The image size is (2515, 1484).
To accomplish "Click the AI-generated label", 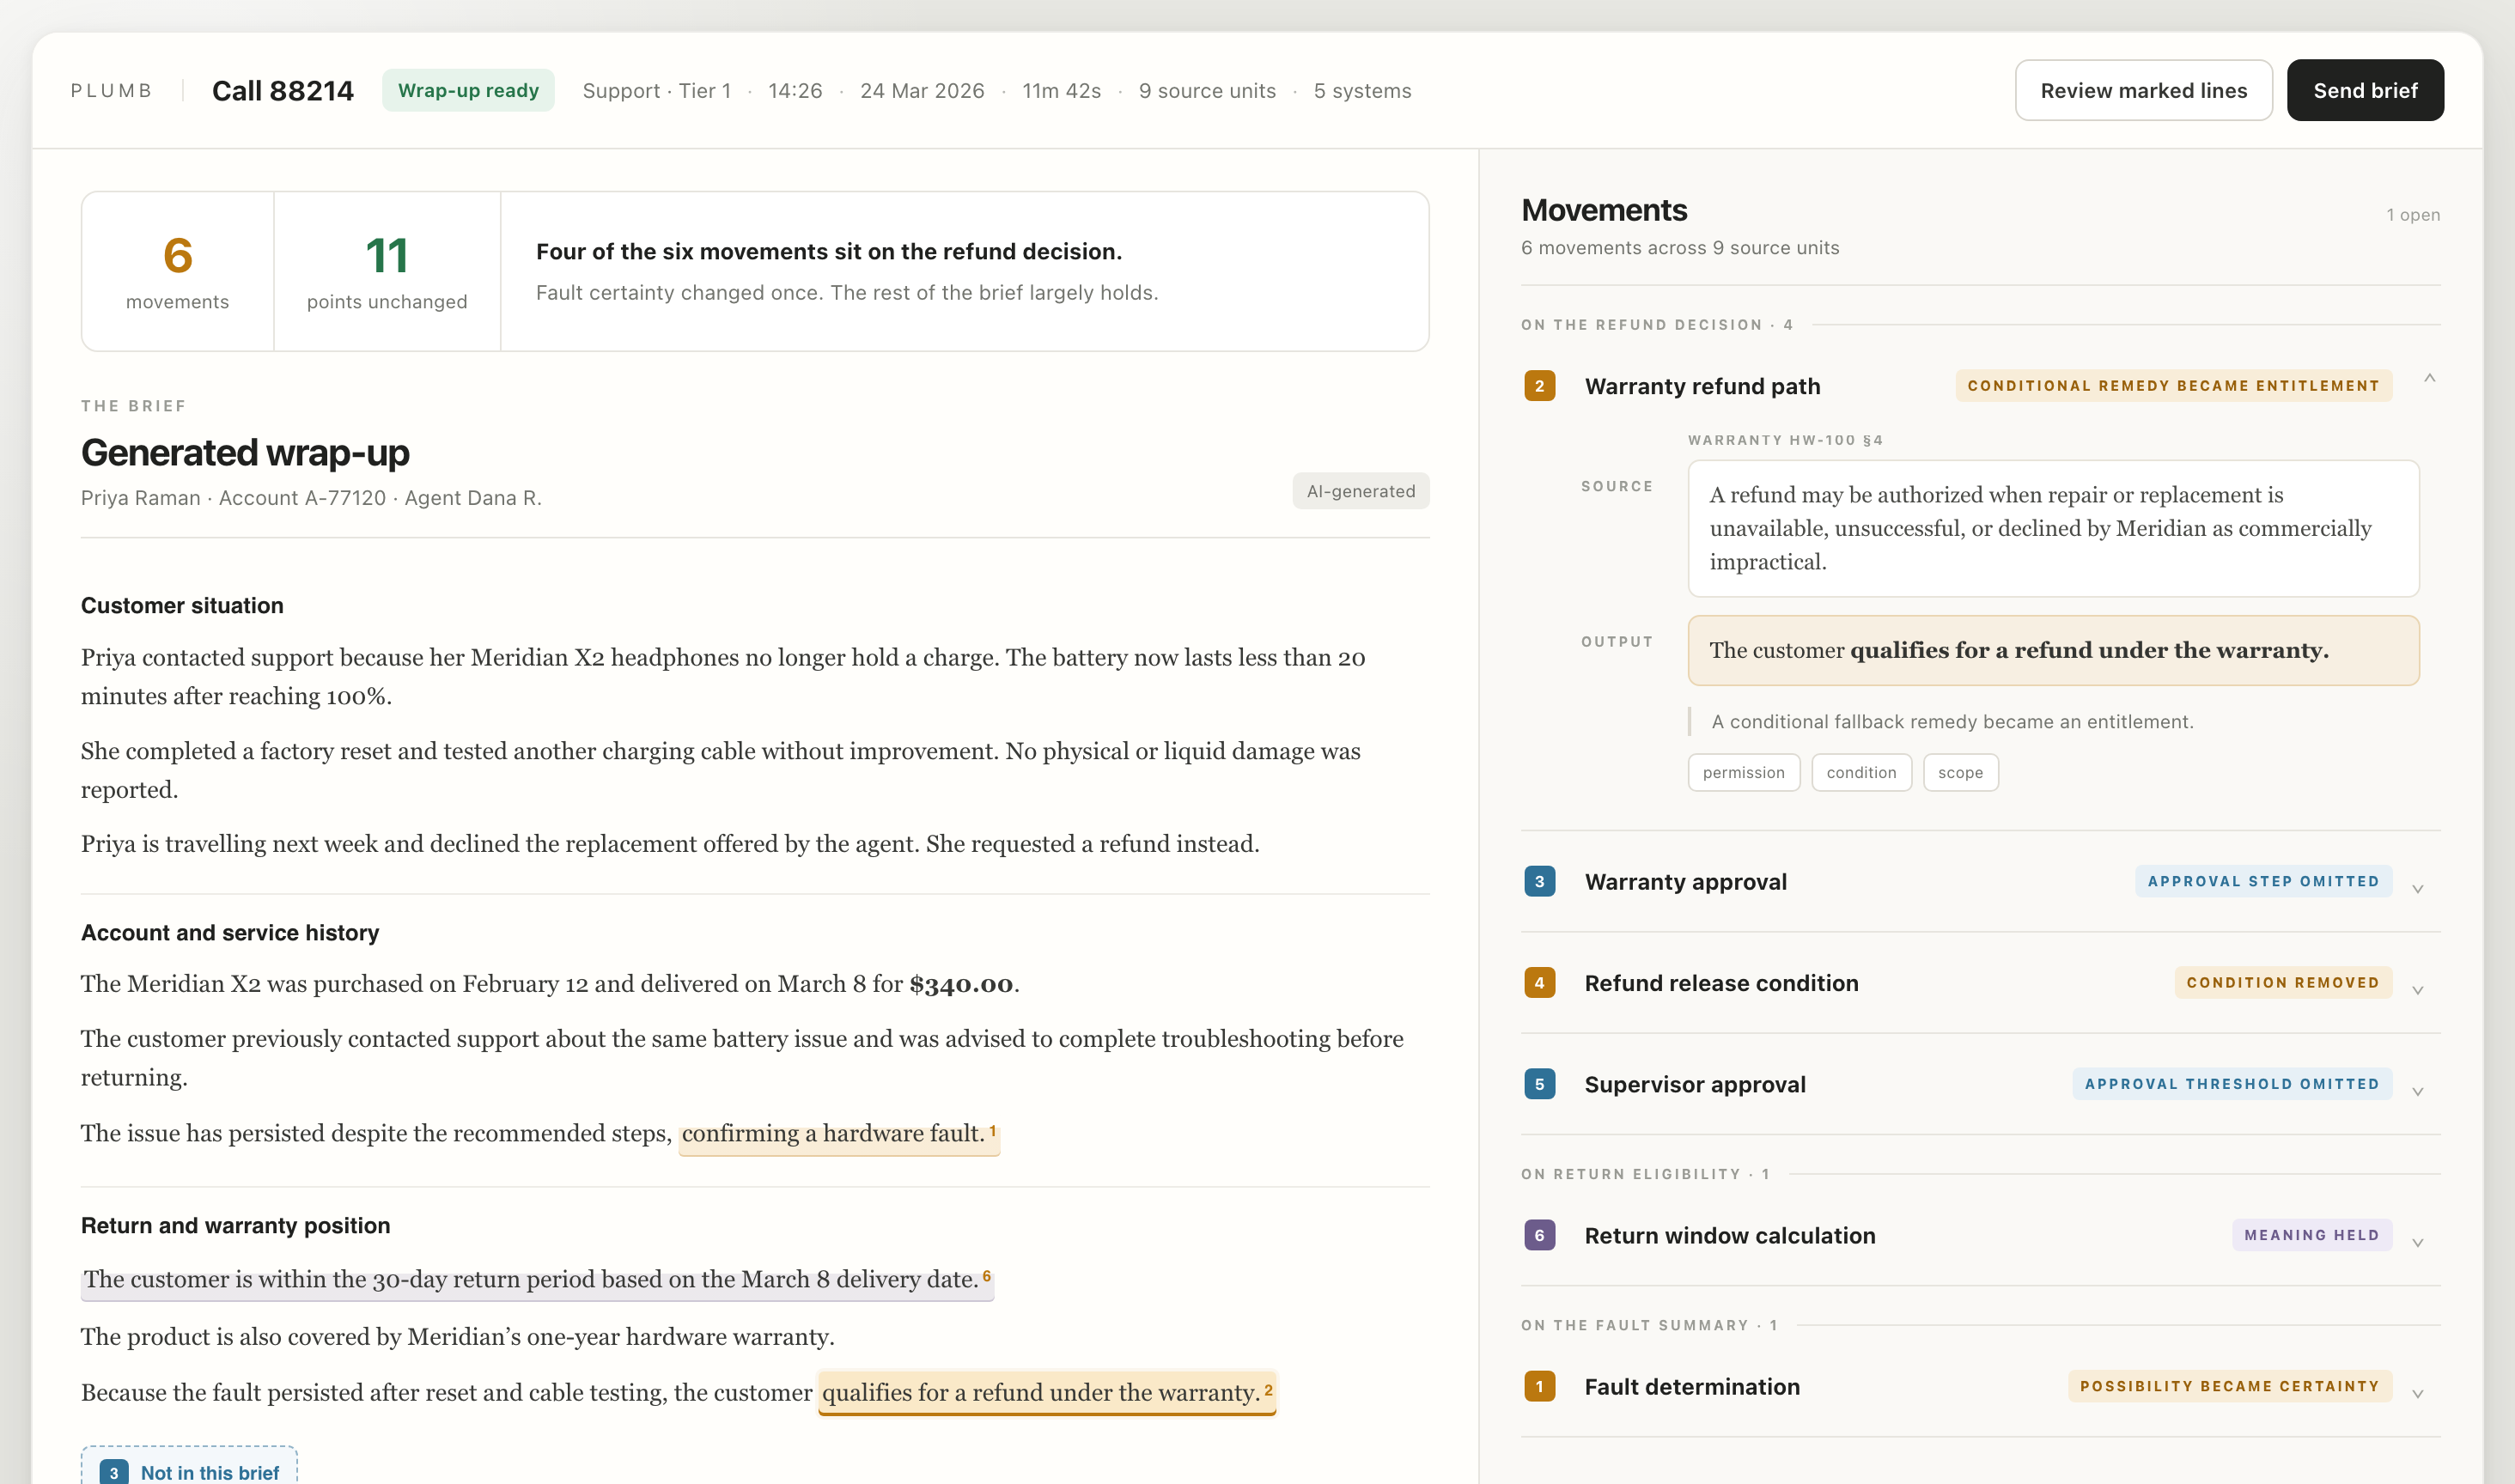I will point(1360,491).
